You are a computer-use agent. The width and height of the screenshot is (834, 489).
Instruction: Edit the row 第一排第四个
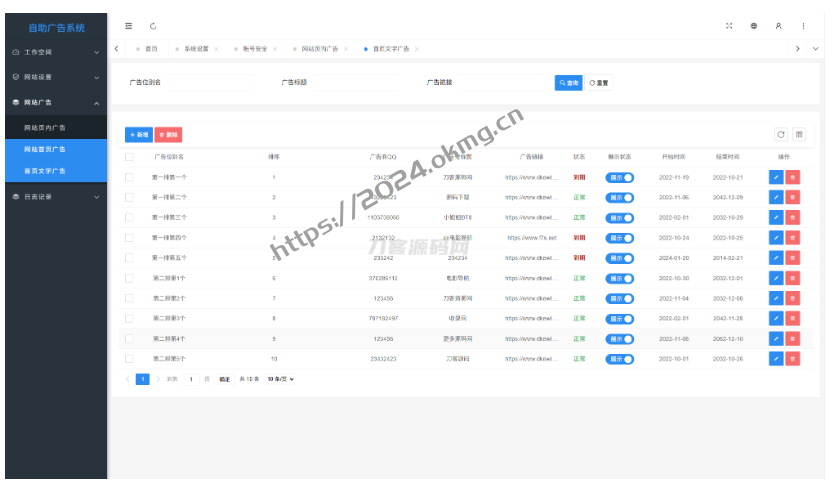pos(776,238)
